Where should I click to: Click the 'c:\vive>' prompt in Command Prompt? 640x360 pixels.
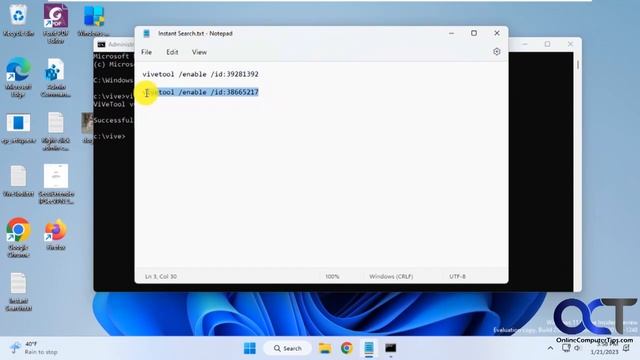[109, 136]
